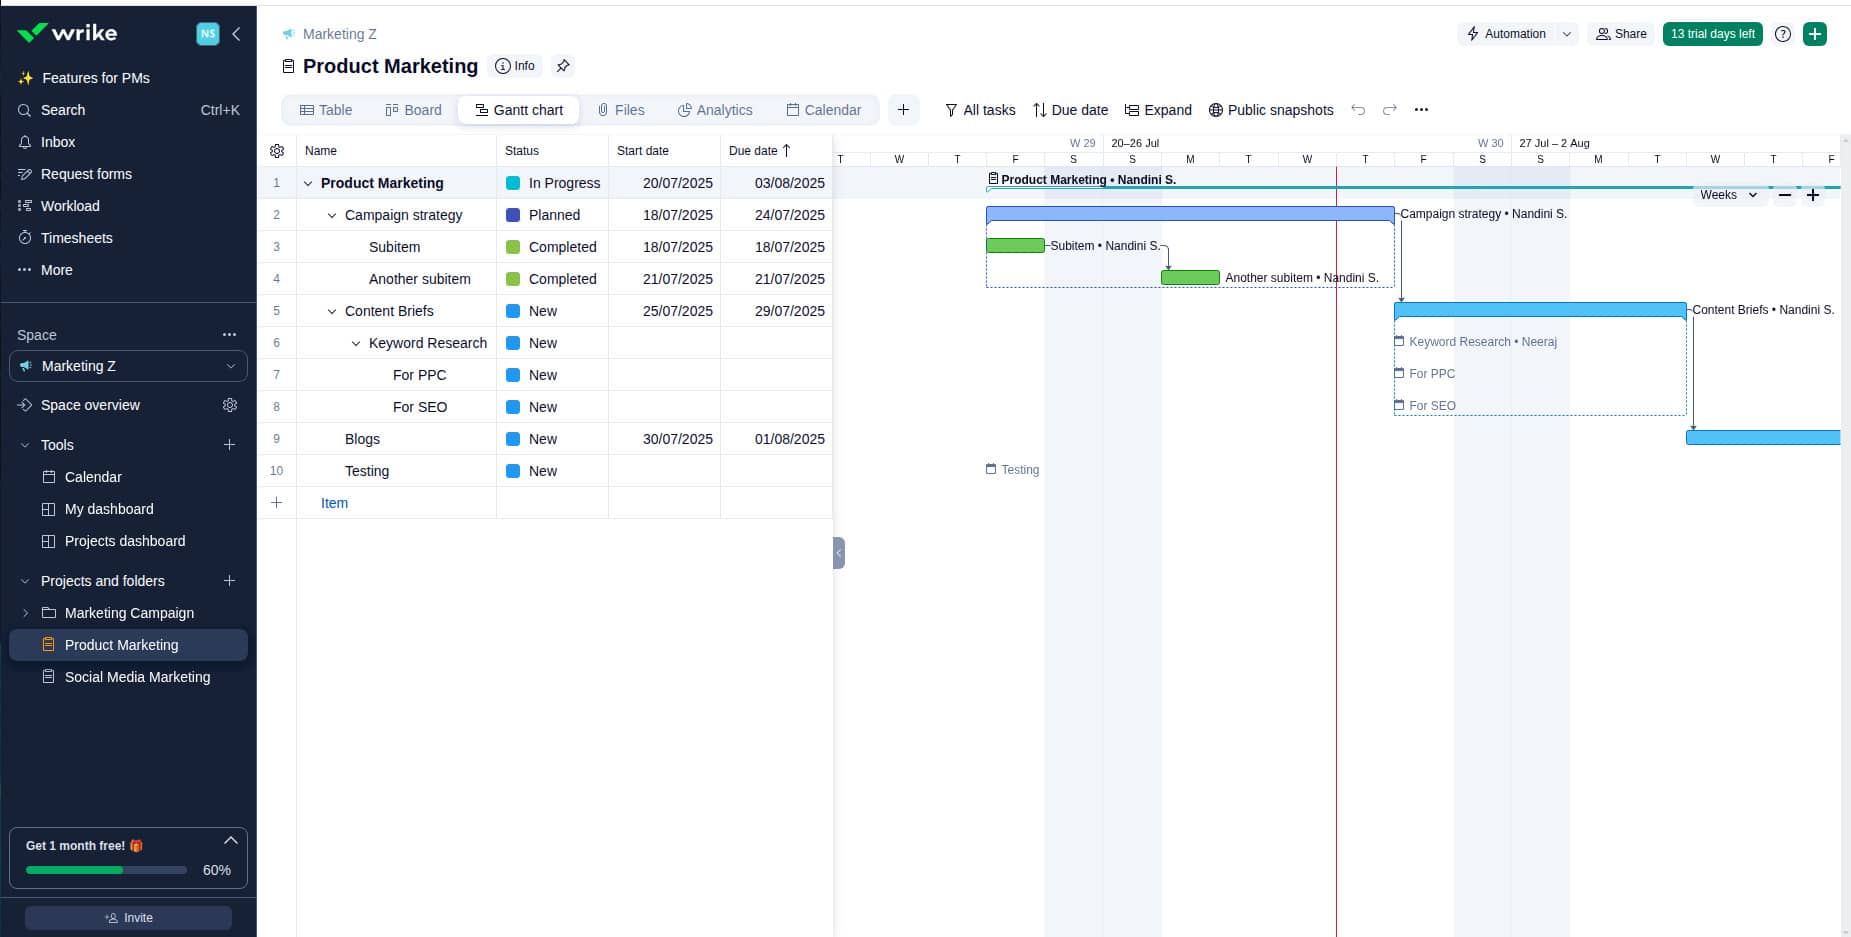Viewport: 1851px width, 937px height.
Task: Open the Inbox from the sidebar
Action: pos(57,141)
